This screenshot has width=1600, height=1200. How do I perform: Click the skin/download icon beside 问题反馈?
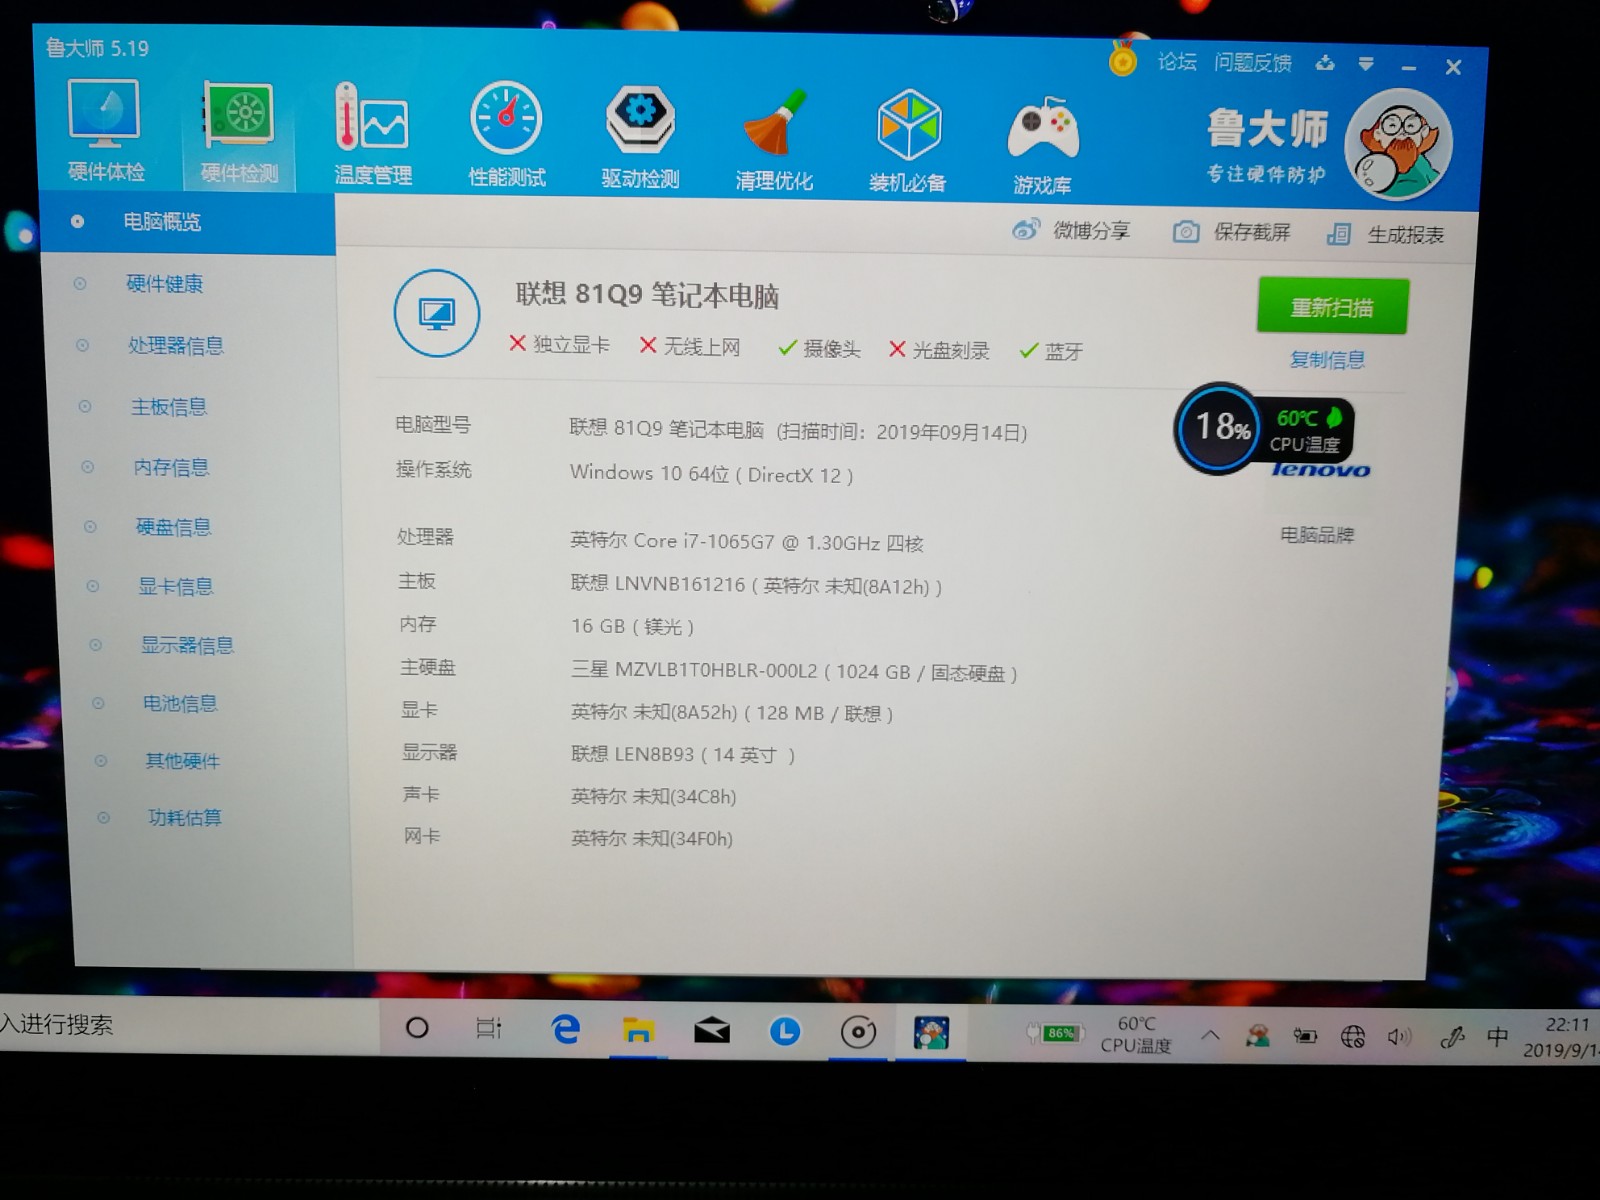(x=1325, y=63)
